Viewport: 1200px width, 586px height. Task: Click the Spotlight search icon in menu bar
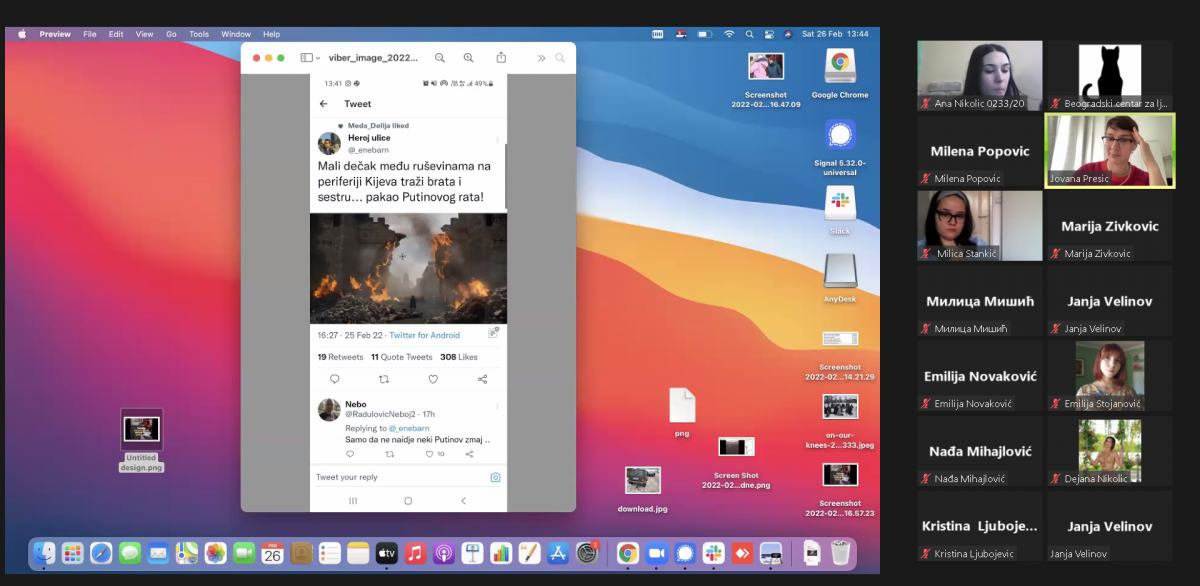tap(750, 34)
